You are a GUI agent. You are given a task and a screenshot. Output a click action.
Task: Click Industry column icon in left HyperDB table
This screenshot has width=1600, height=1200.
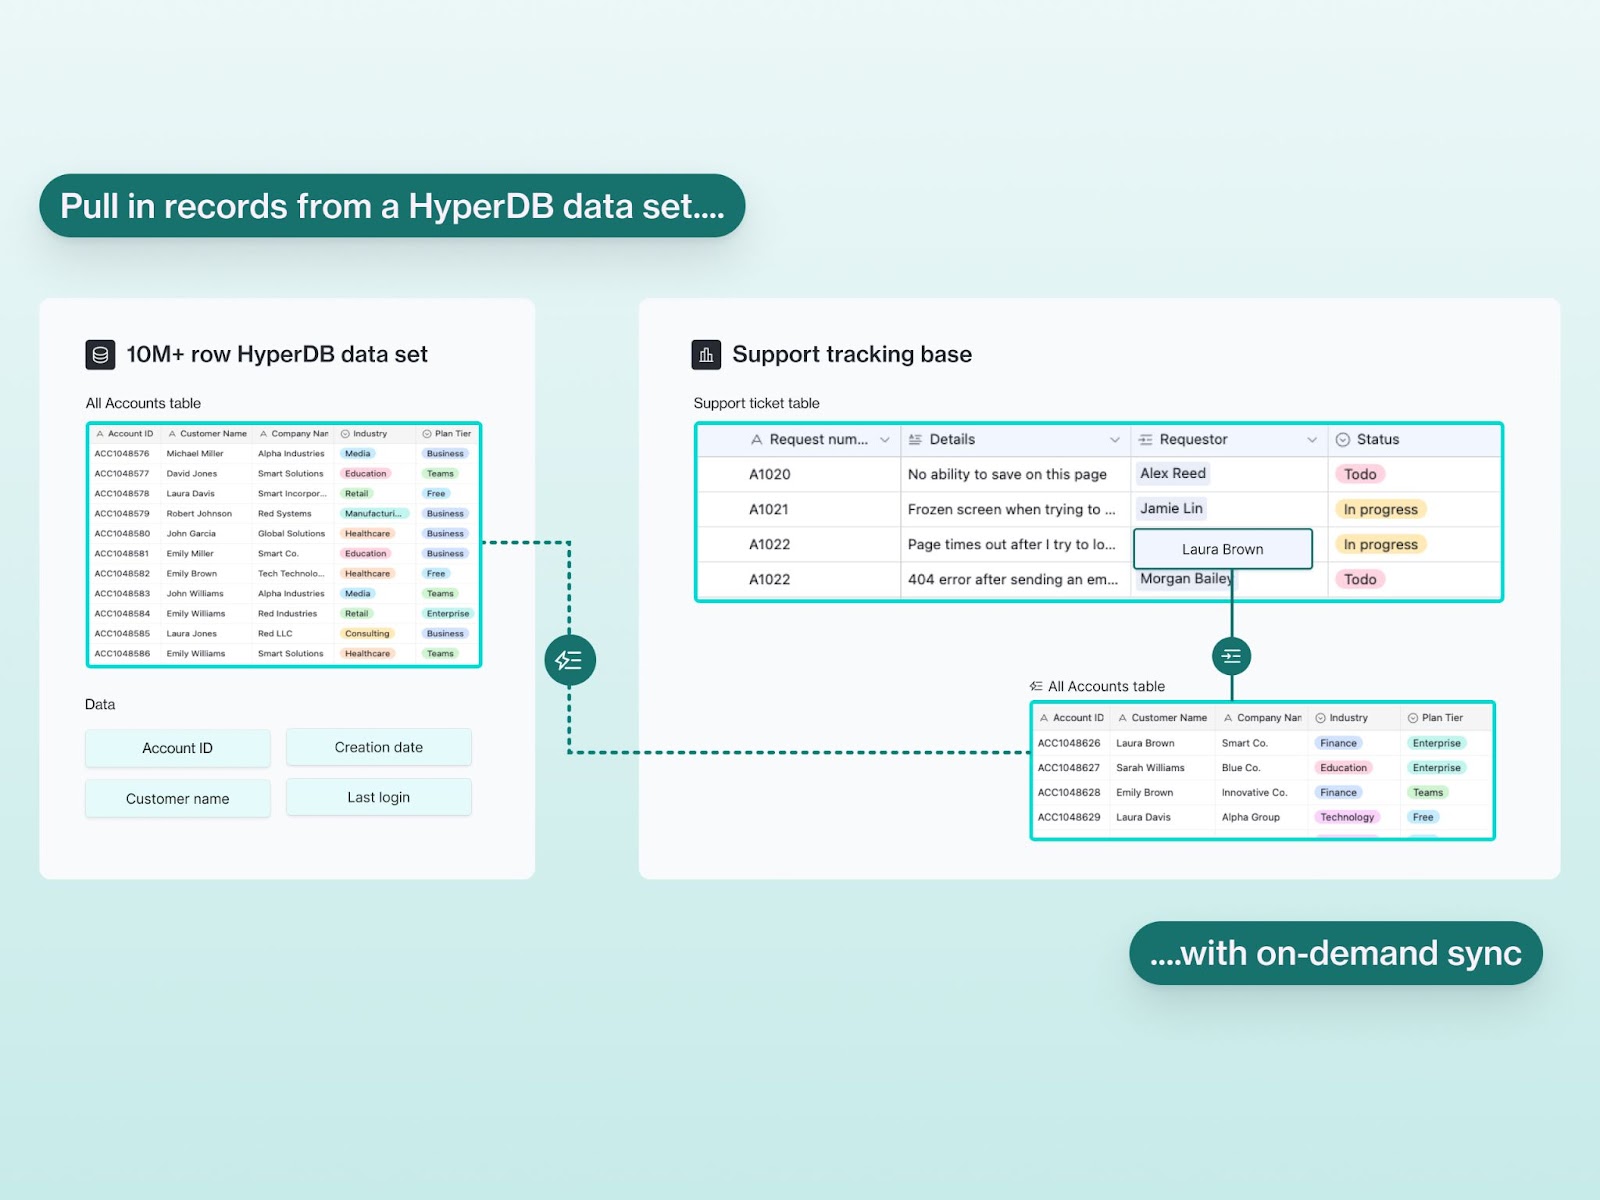click(x=345, y=434)
